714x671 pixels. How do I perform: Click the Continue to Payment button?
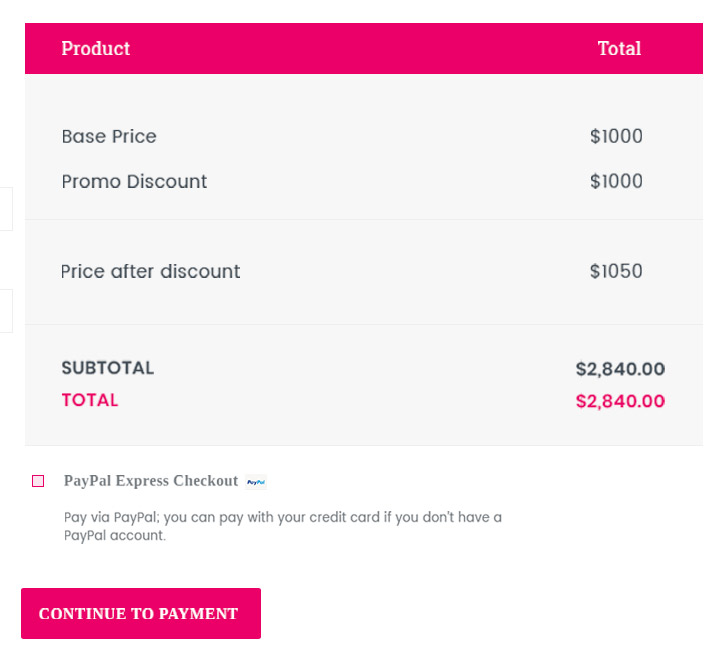pos(141,613)
